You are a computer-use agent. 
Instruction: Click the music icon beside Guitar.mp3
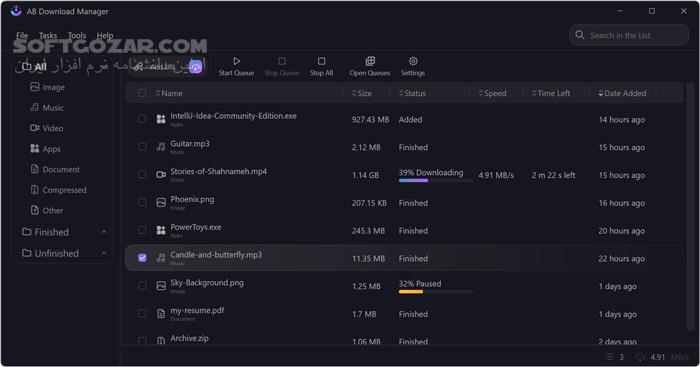(x=161, y=147)
